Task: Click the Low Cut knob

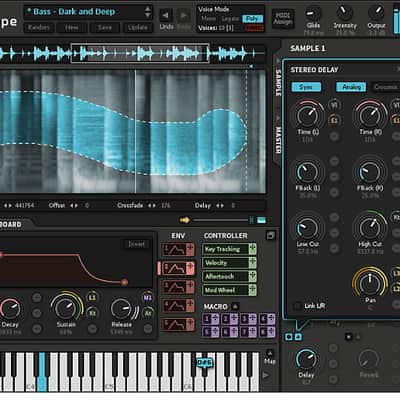Action: coord(307,228)
